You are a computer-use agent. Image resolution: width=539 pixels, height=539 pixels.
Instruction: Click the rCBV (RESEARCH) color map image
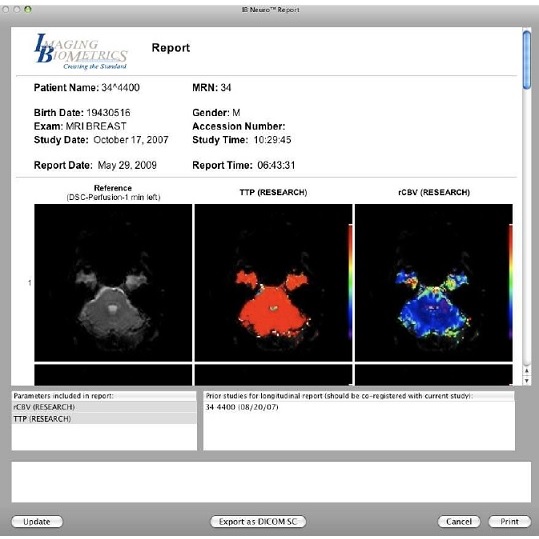pos(434,283)
